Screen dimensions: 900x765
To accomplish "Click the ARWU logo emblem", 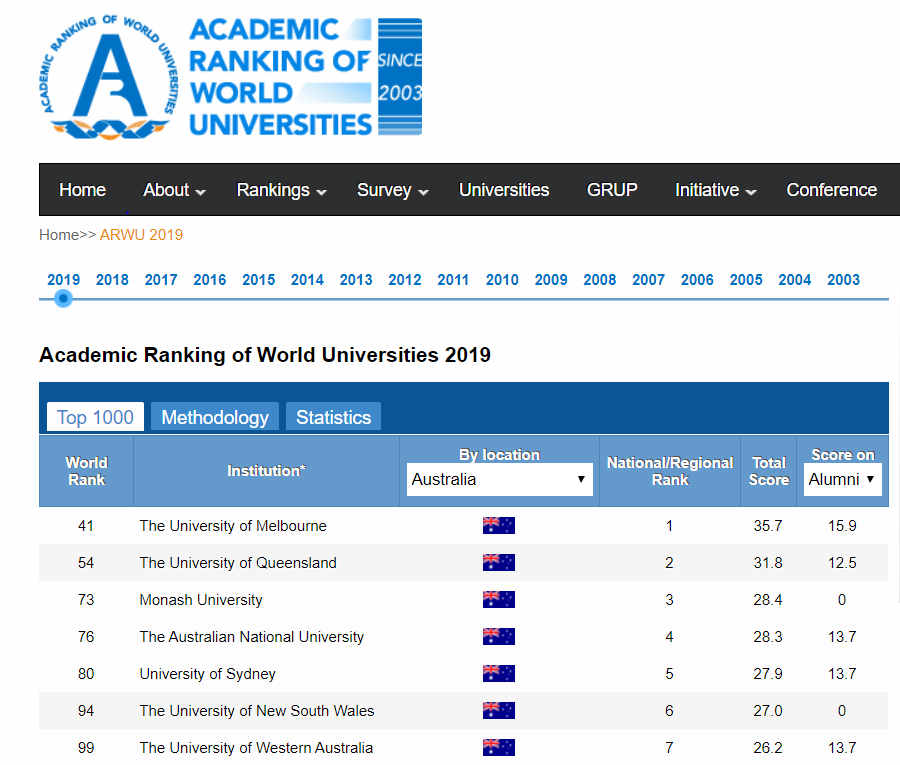I will tap(108, 77).
